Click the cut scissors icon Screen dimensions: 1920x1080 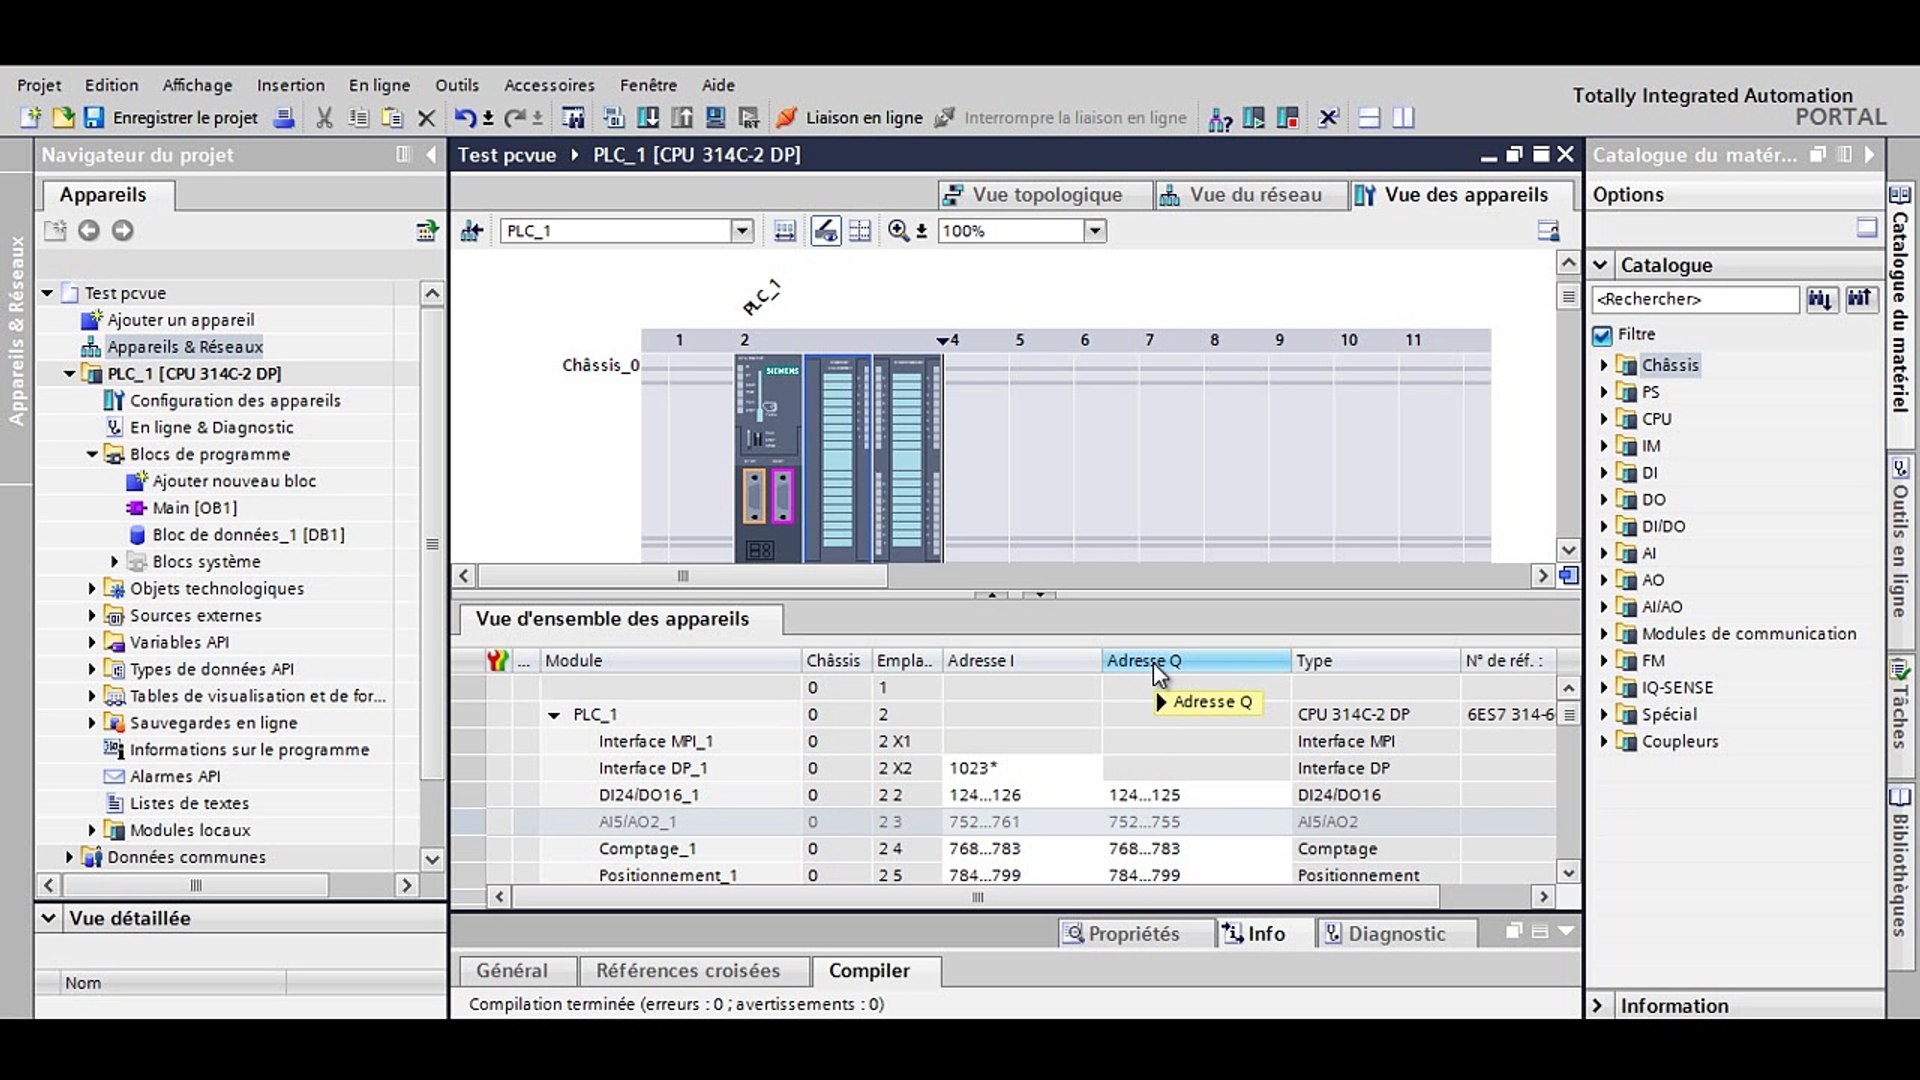tap(324, 118)
